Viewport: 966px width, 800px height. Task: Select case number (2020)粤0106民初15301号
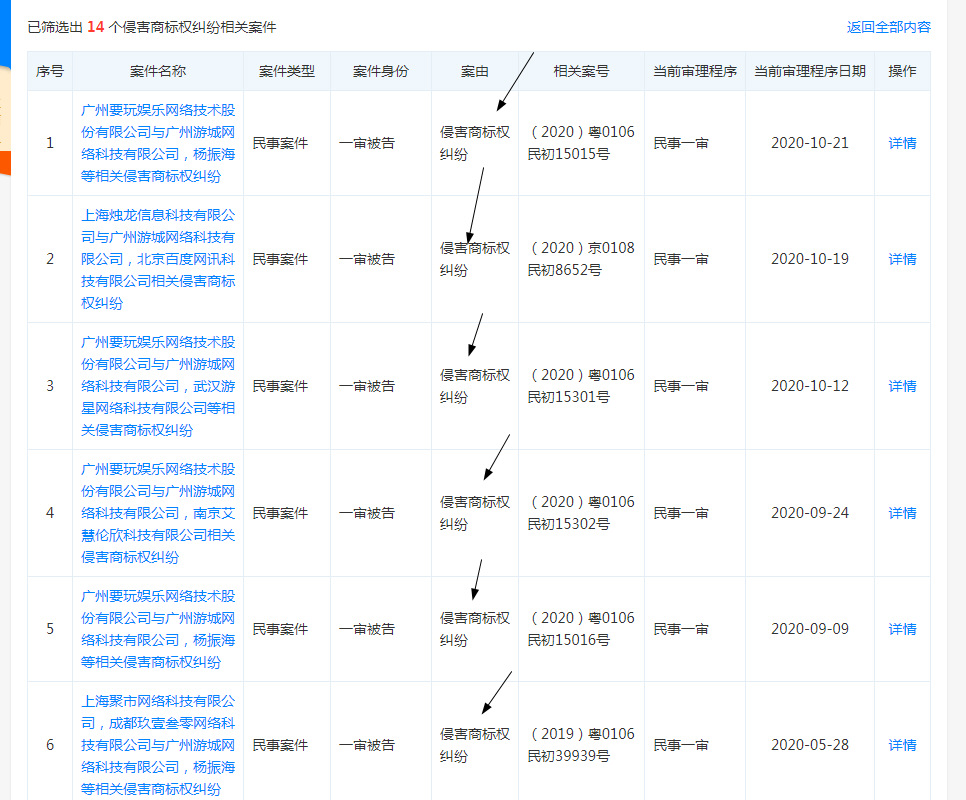581,386
